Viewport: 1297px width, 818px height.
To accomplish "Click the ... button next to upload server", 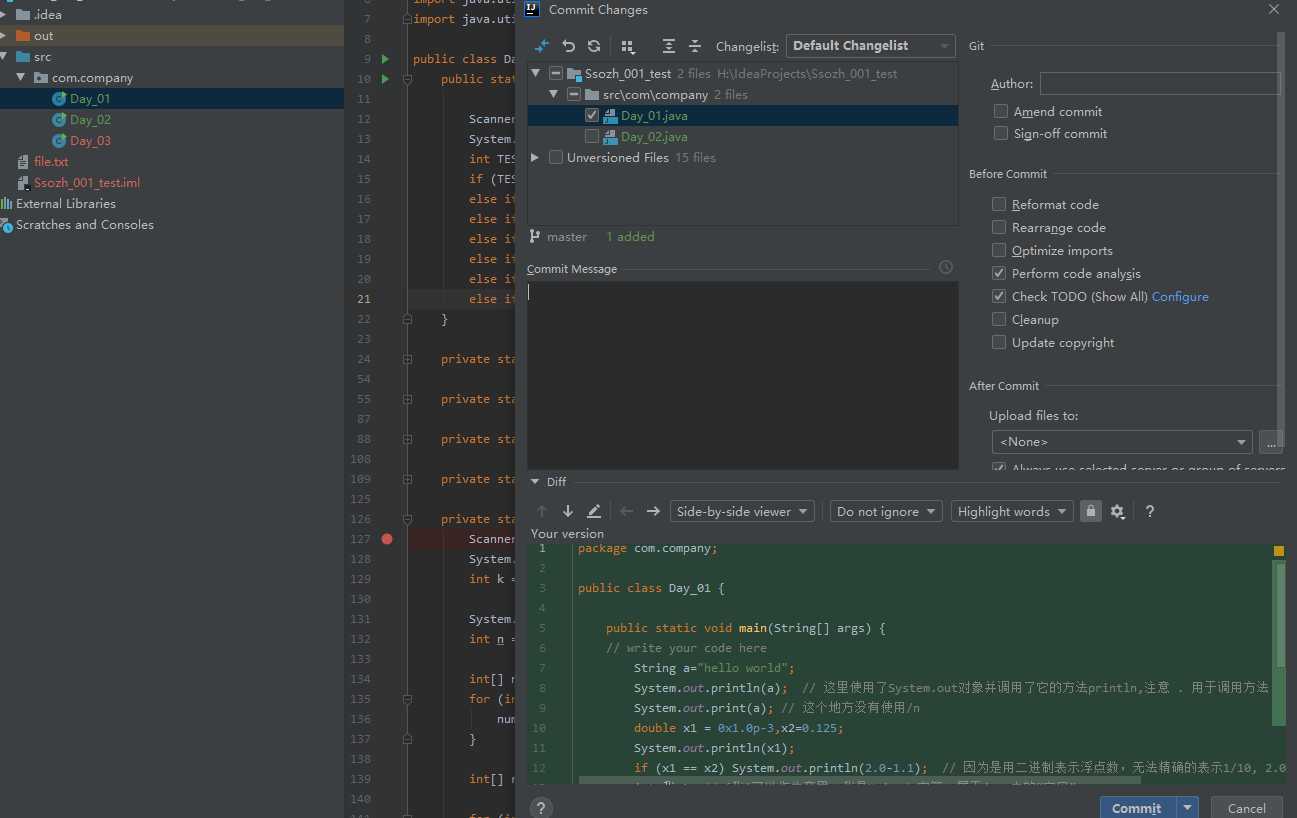I will click(x=1271, y=441).
